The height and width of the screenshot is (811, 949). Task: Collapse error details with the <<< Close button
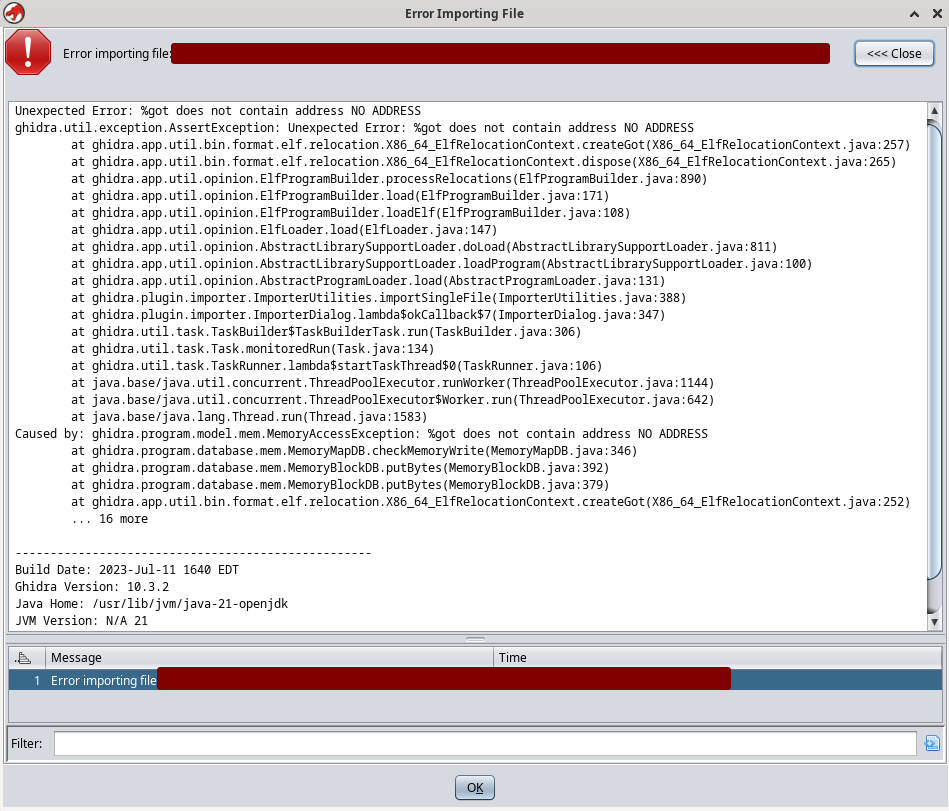click(894, 52)
